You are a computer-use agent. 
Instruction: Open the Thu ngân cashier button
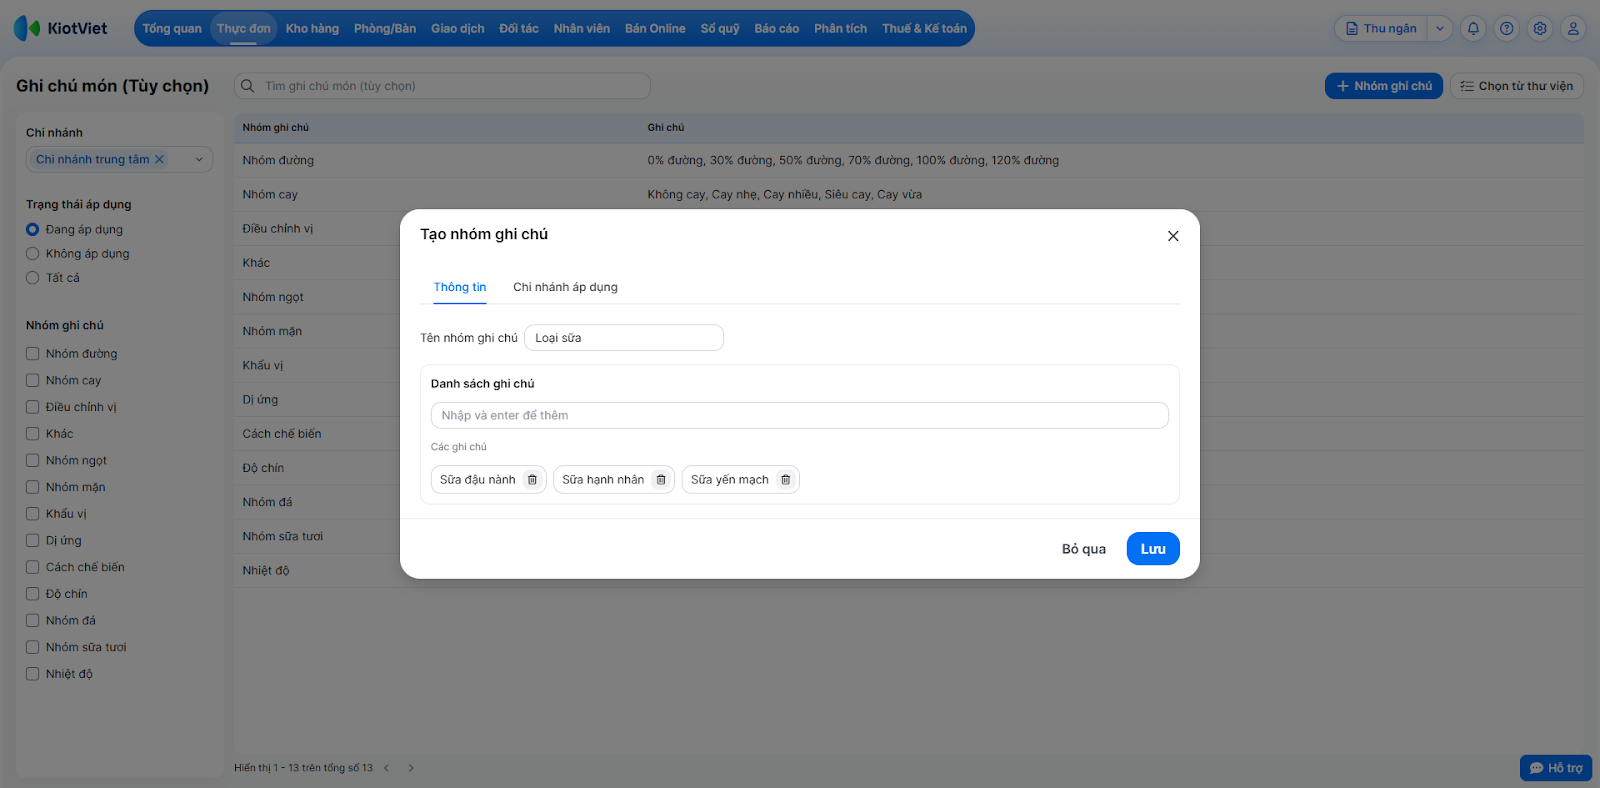pyautogui.click(x=1381, y=29)
